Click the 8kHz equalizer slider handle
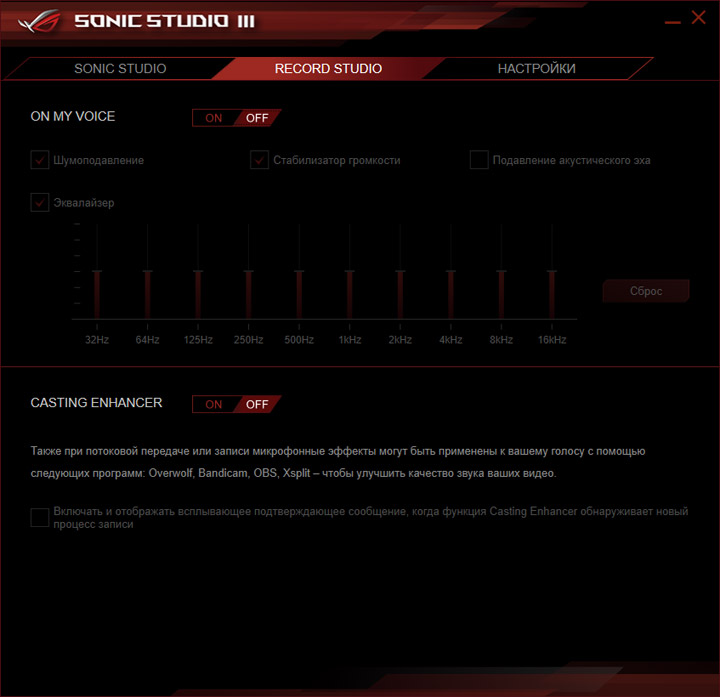The height and width of the screenshot is (697, 720). [x=501, y=272]
